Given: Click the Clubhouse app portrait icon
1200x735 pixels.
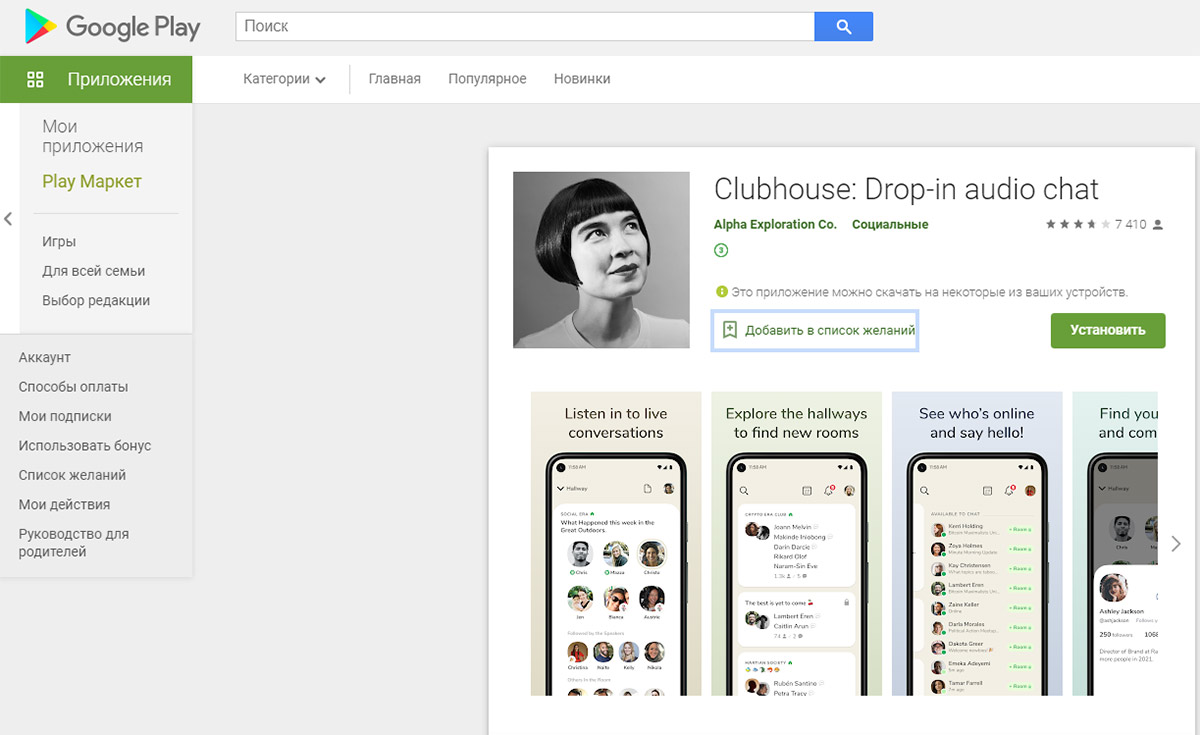Looking at the screenshot, I should (x=601, y=260).
